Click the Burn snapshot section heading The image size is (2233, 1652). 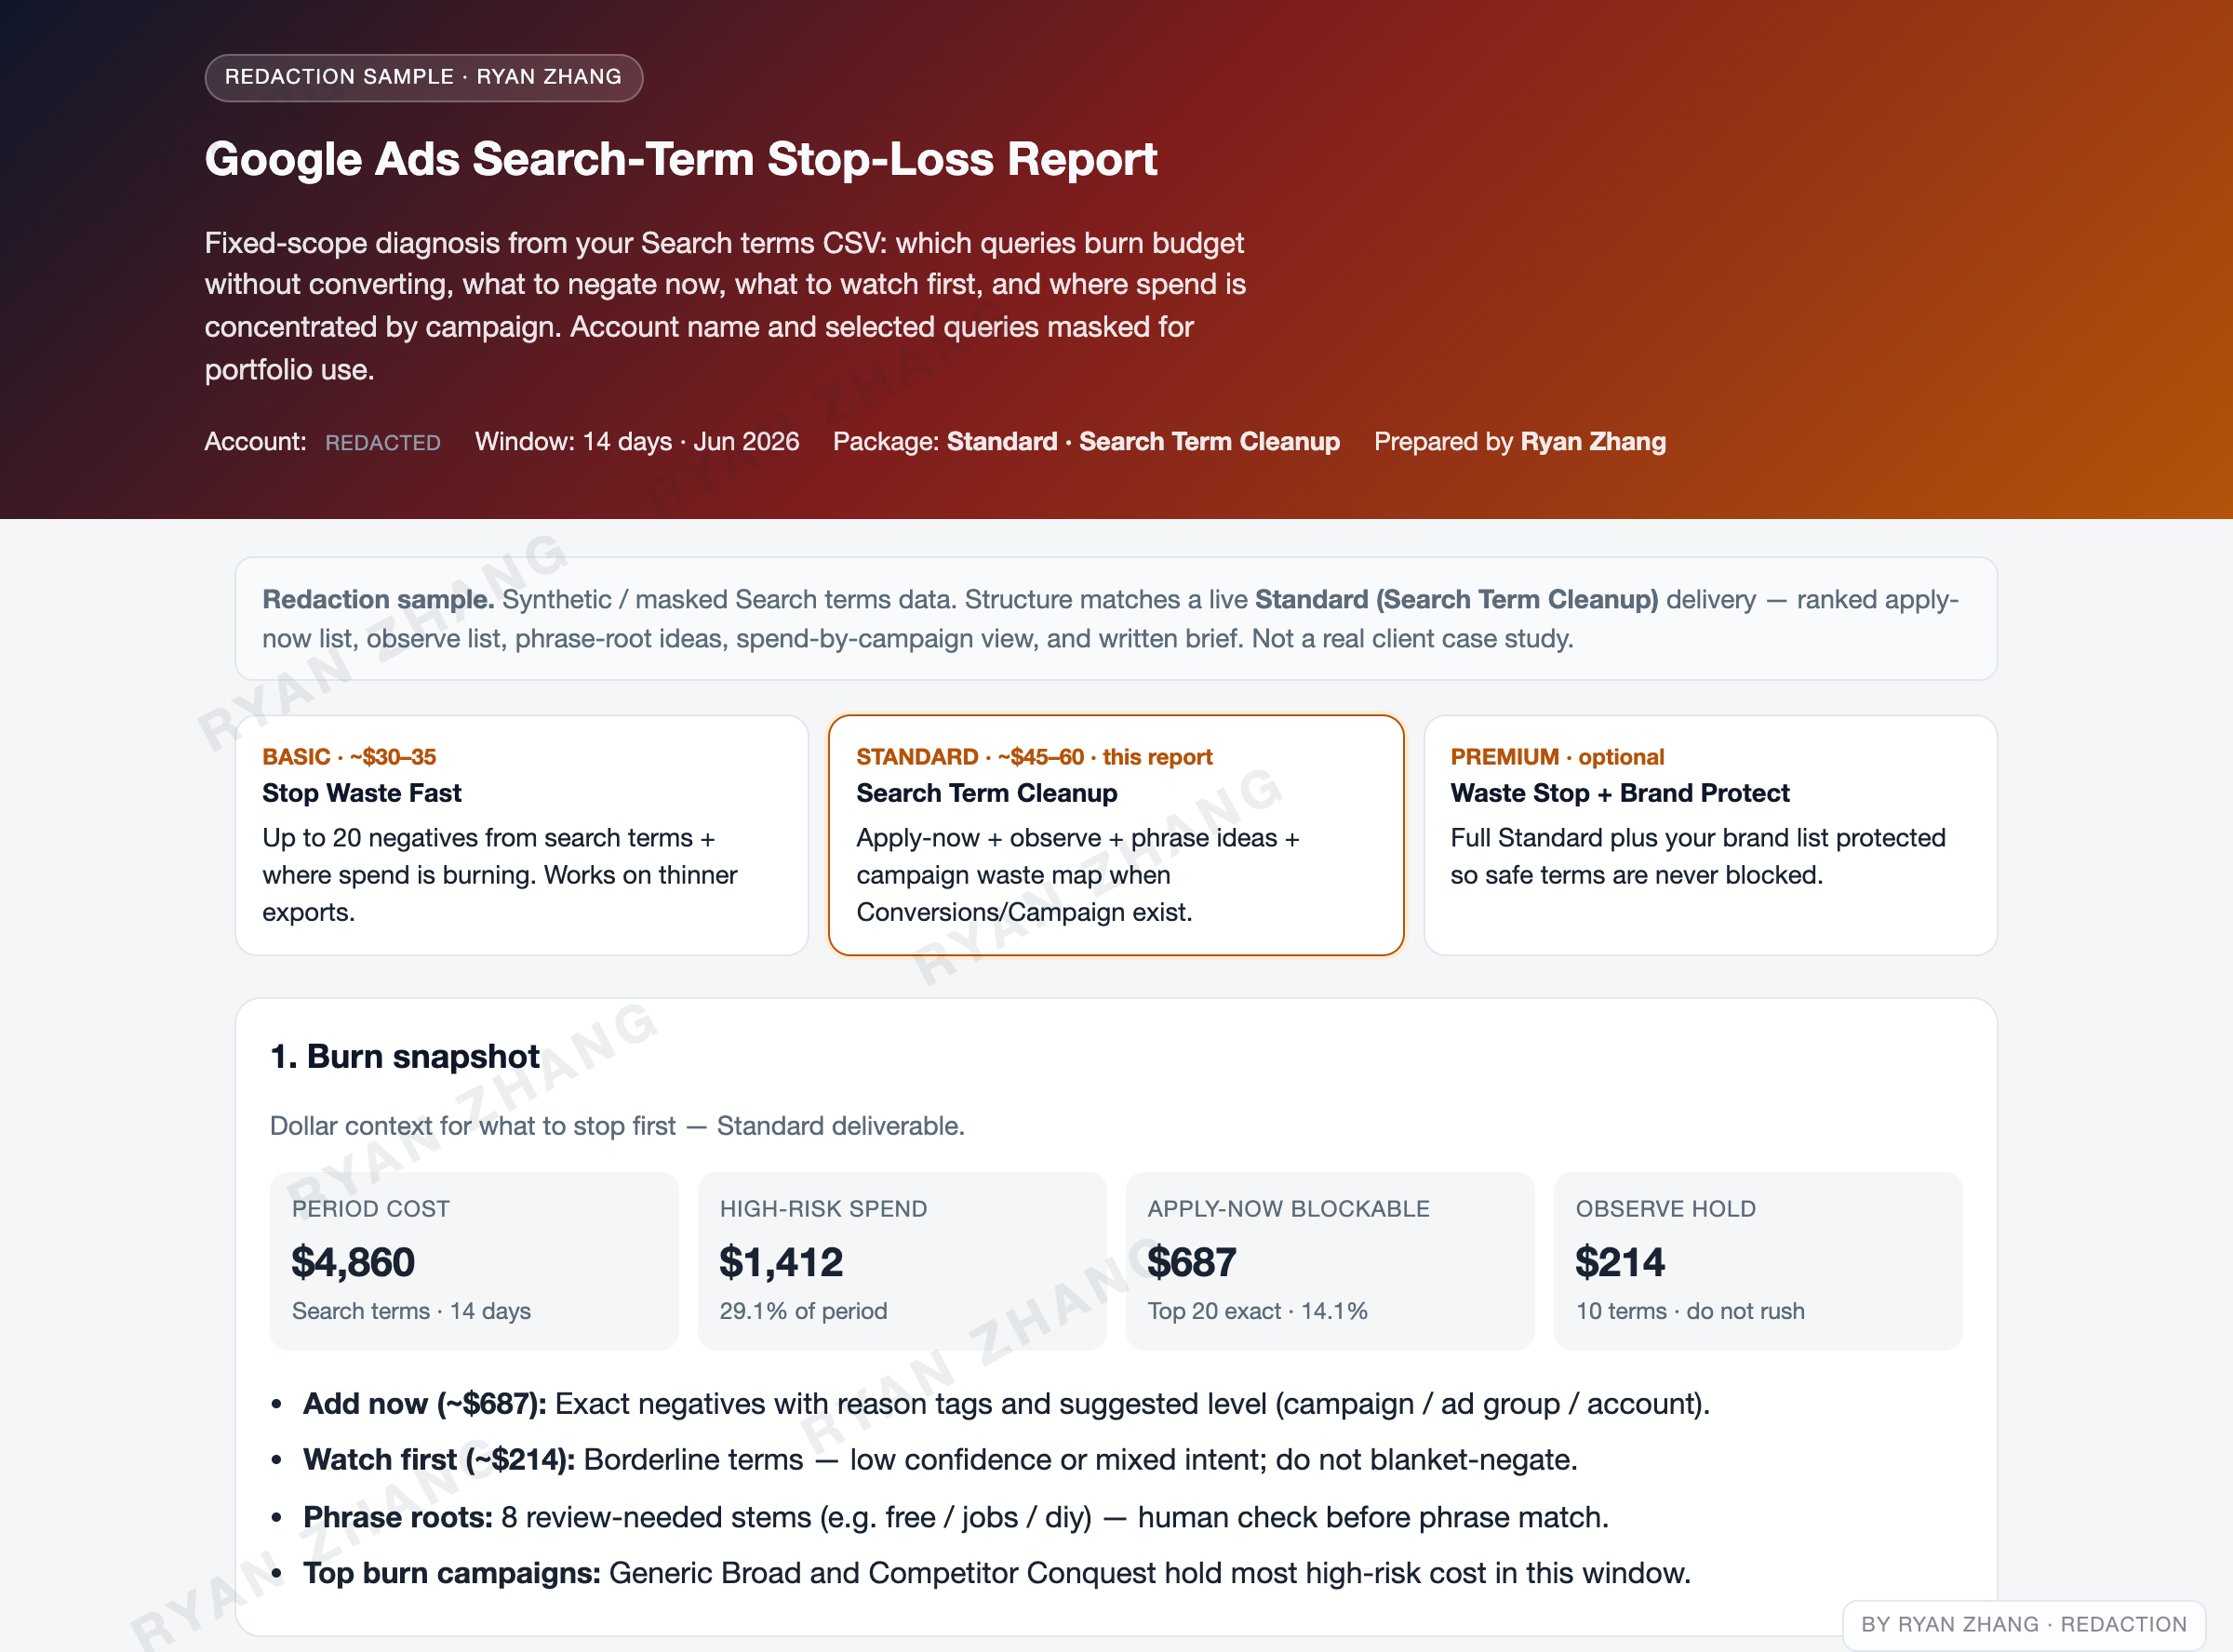click(x=405, y=1056)
